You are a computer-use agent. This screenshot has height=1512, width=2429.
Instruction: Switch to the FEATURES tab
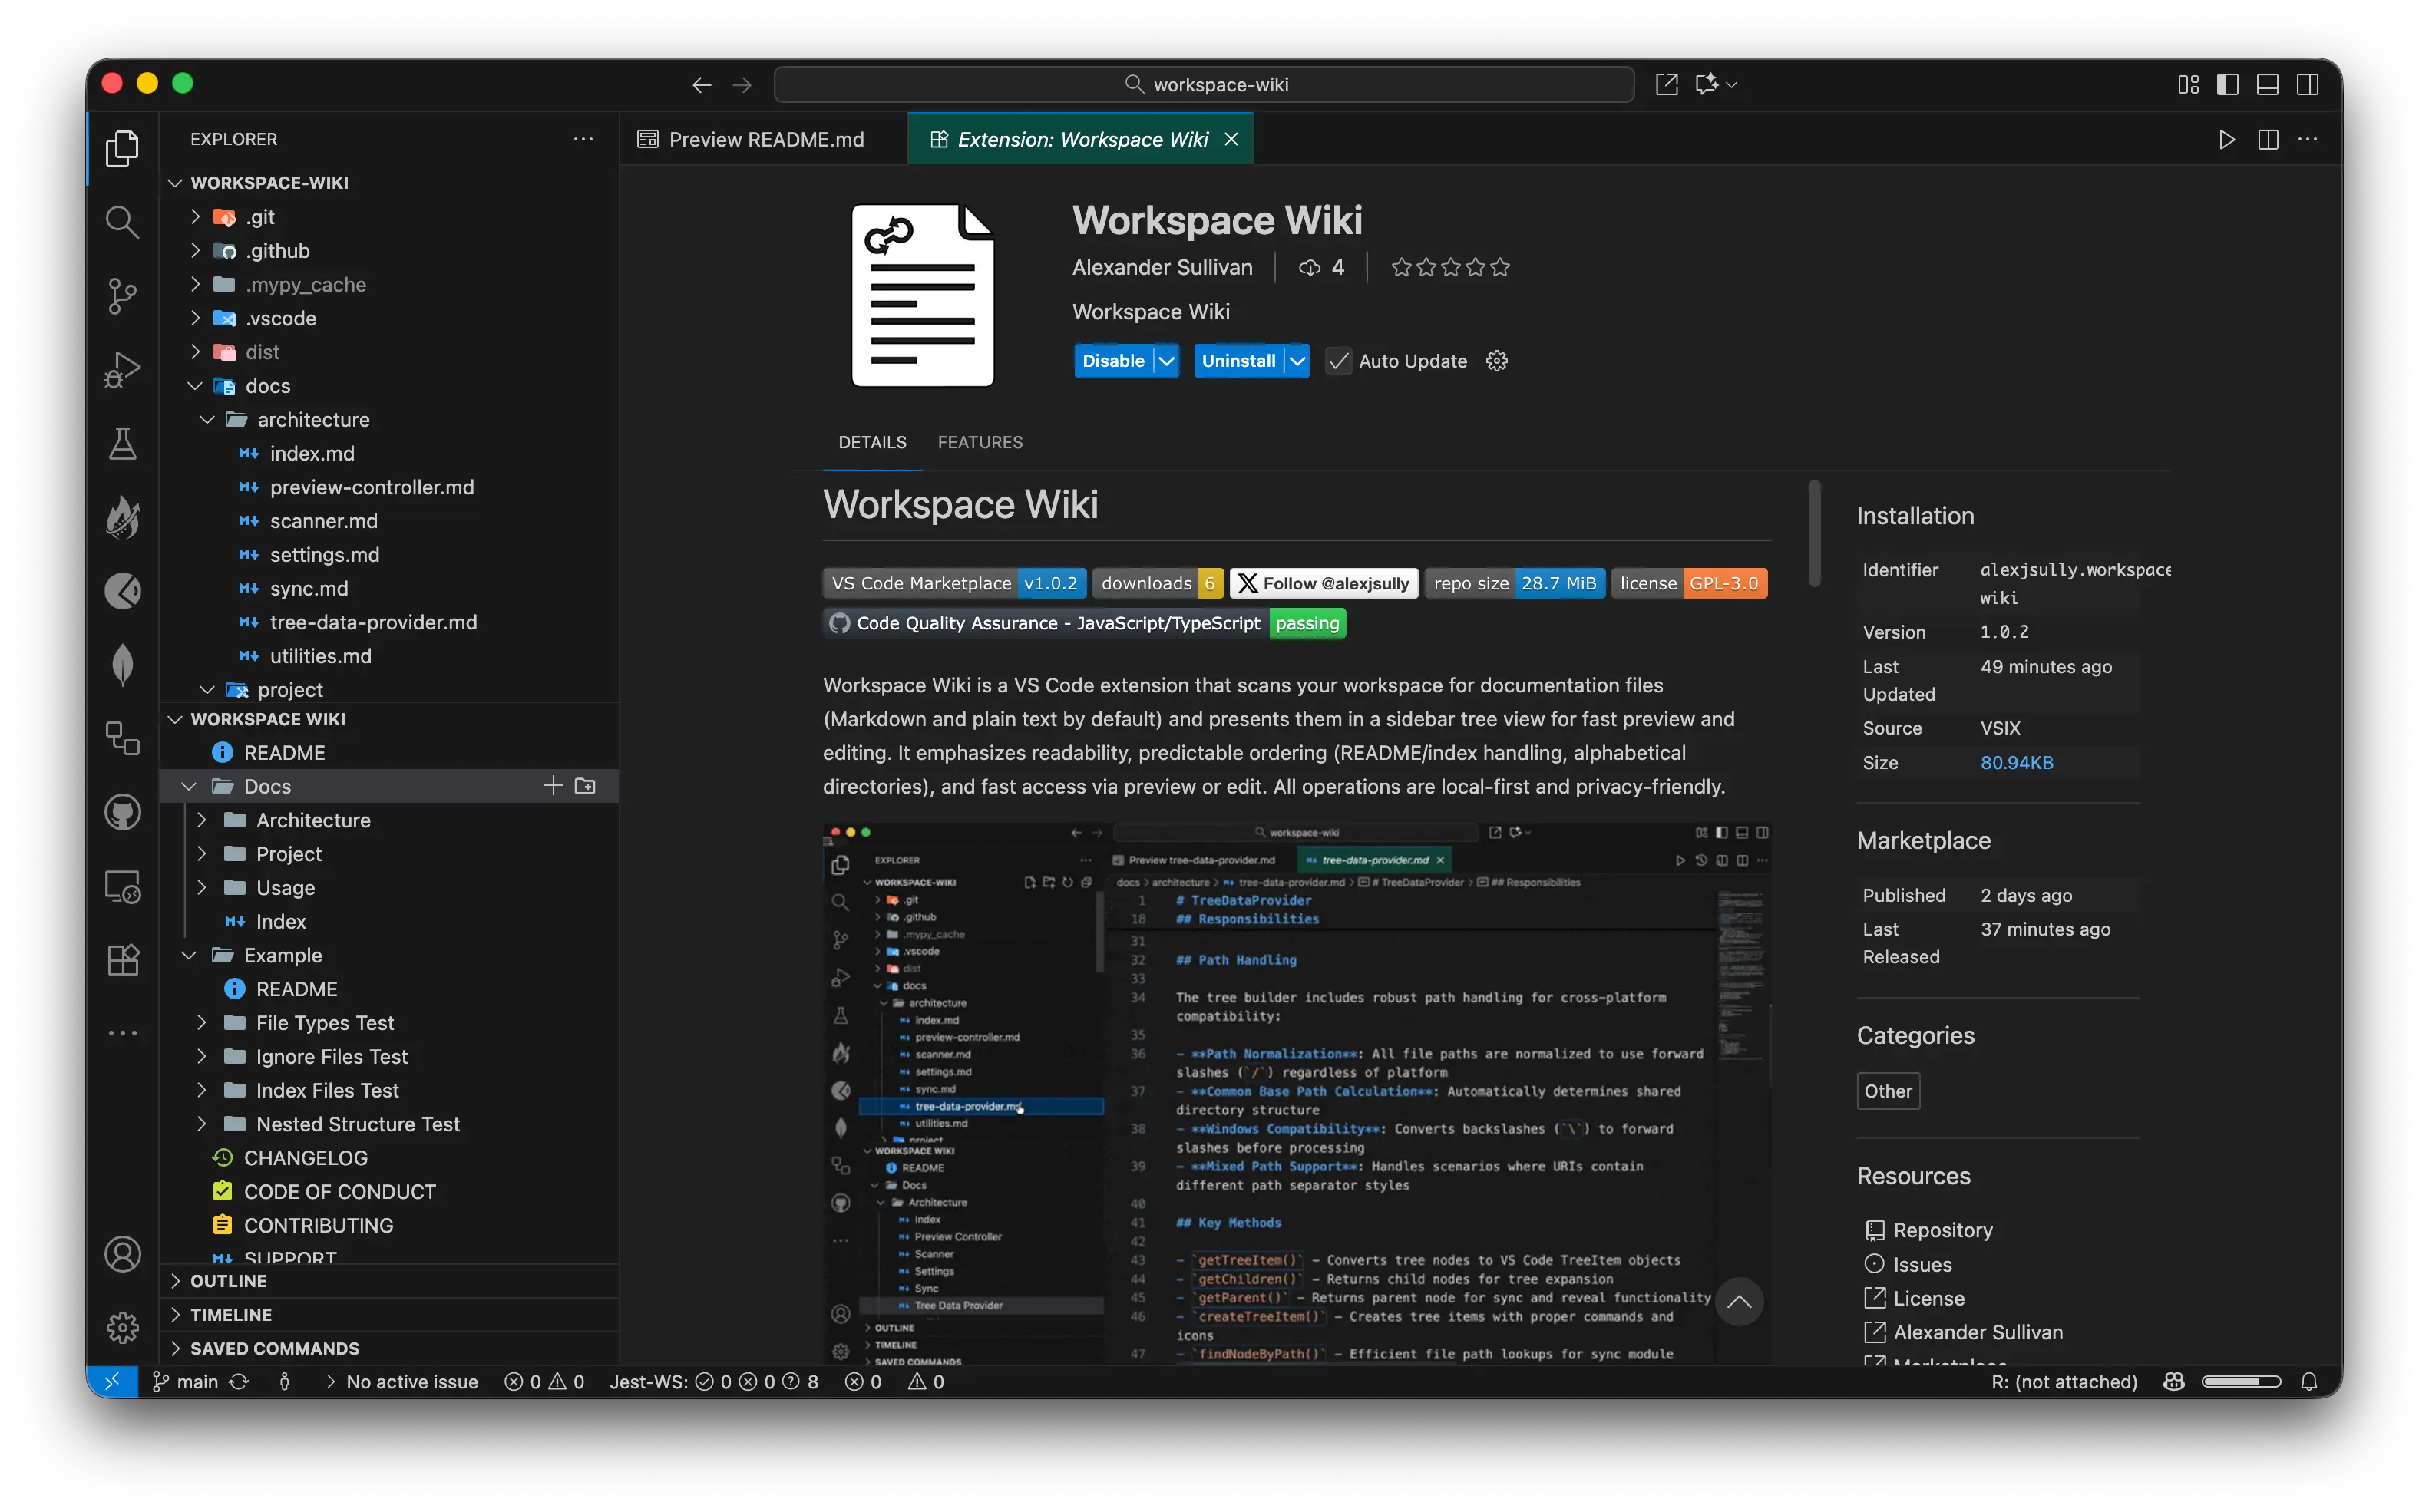tap(980, 442)
